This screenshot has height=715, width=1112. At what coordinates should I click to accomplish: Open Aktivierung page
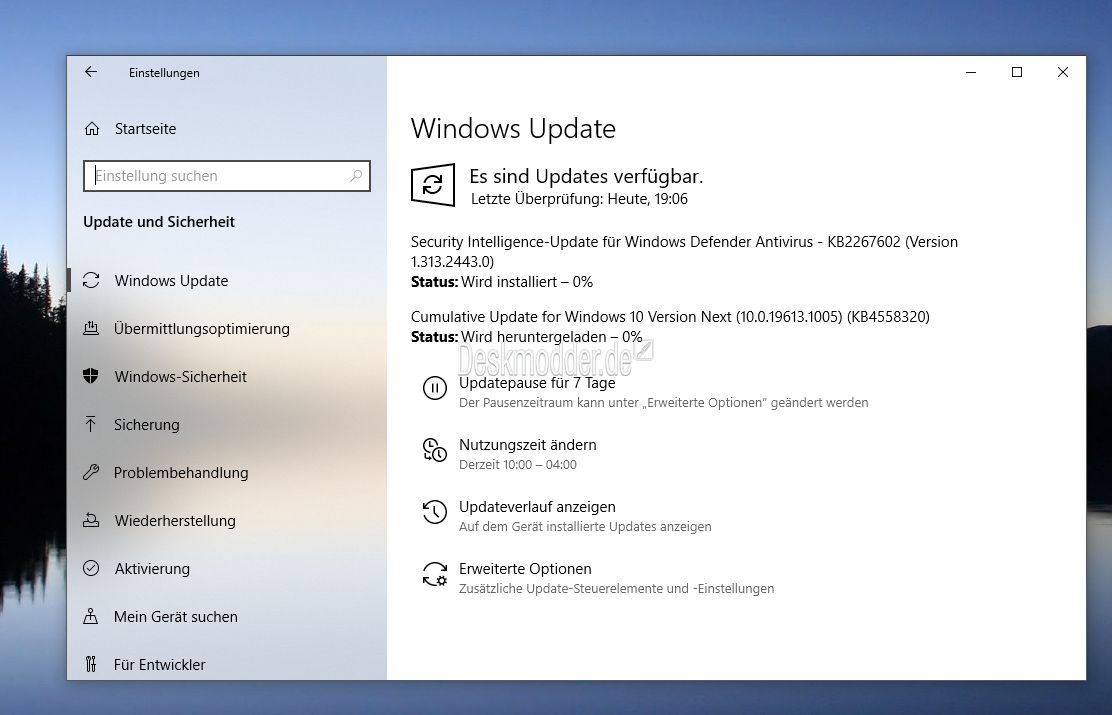[152, 568]
